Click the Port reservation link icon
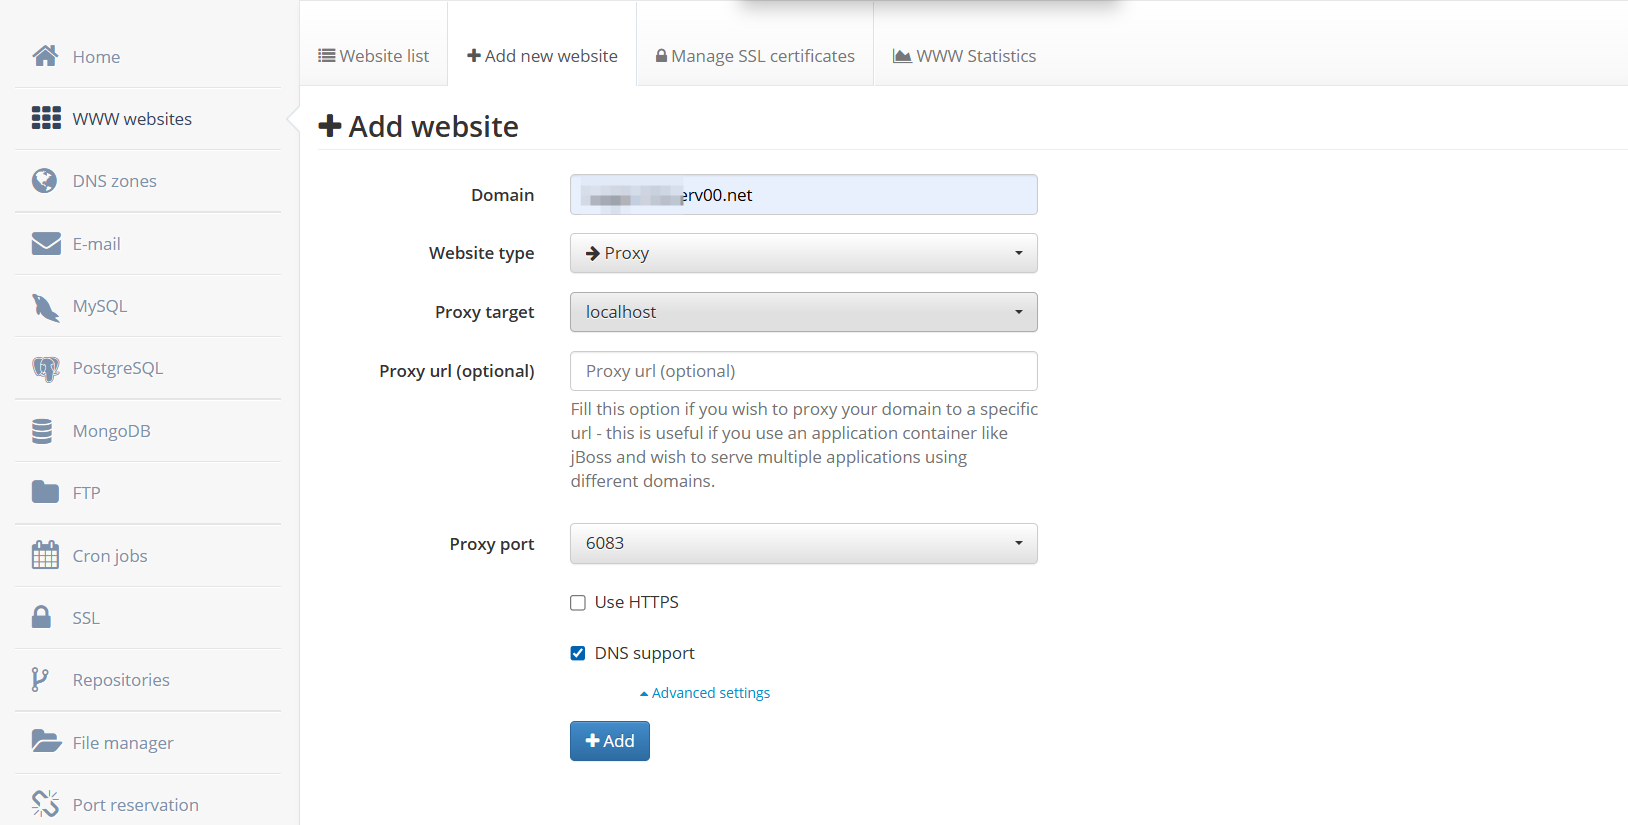Image resolution: width=1628 pixels, height=825 pixels. click(x=45, y=804)
